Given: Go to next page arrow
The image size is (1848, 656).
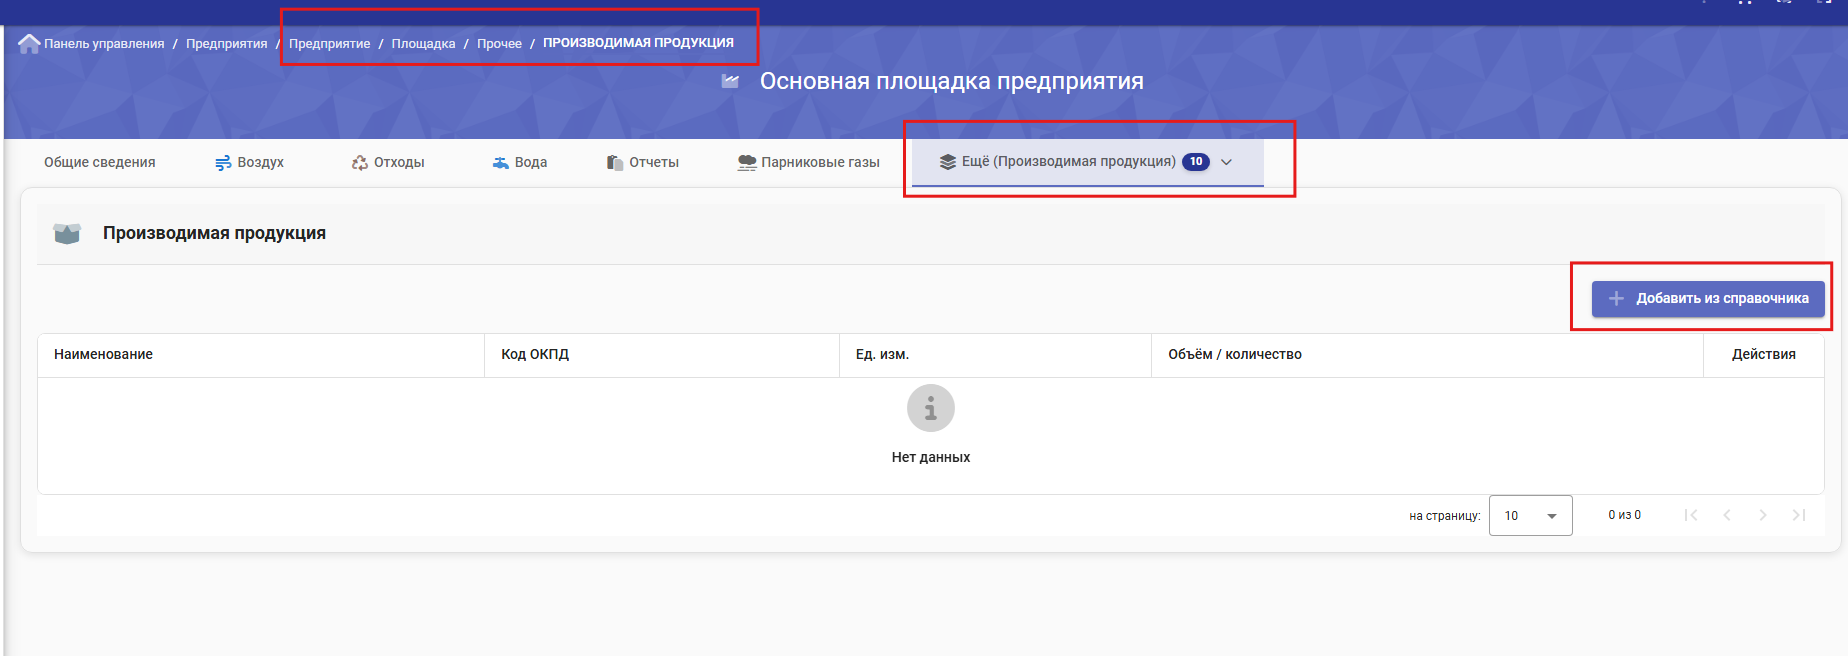Looking at the screenshot, I should coord(1763,515).
